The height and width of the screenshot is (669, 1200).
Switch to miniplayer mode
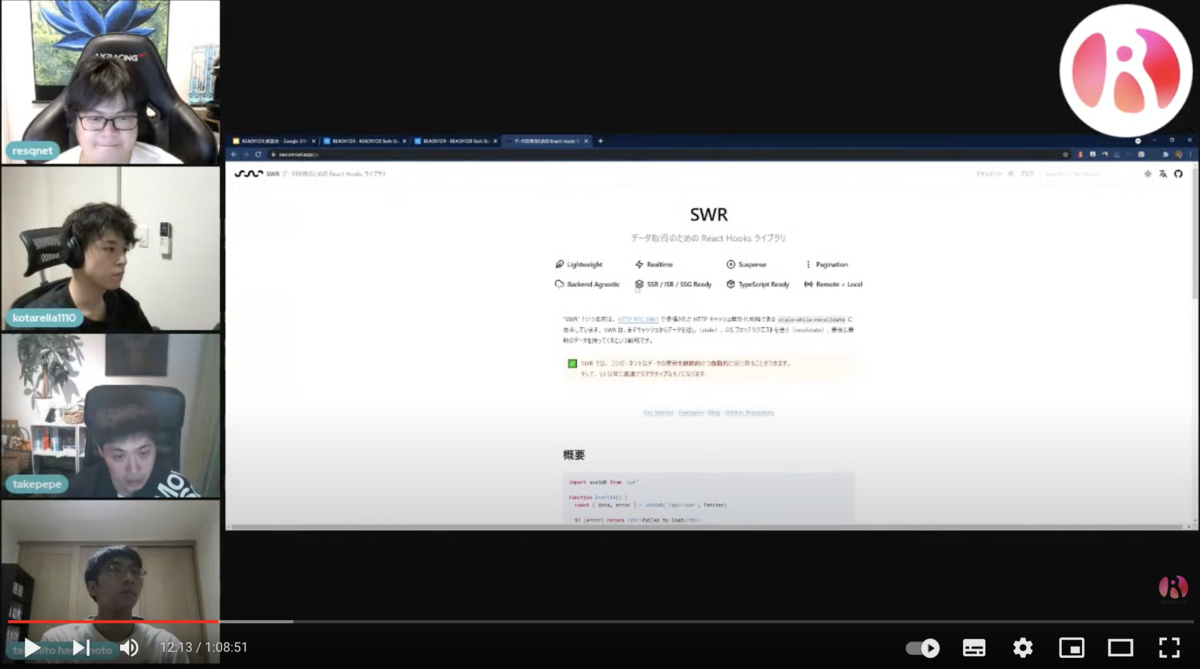[x=1071, y=648]
